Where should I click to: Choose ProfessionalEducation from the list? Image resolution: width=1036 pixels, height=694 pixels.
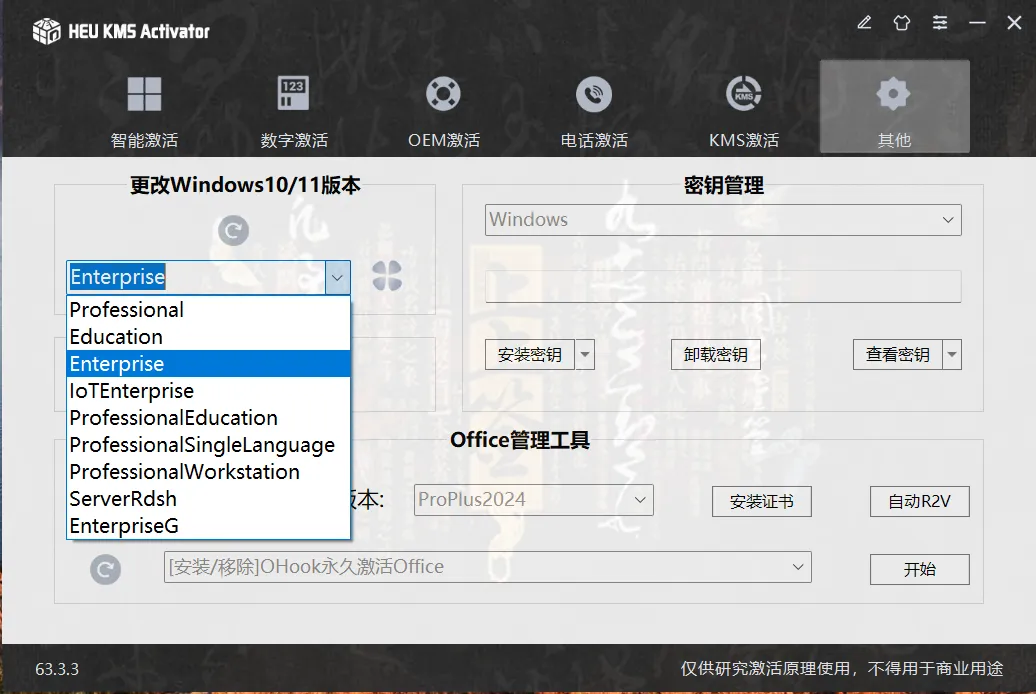(208, 418)
